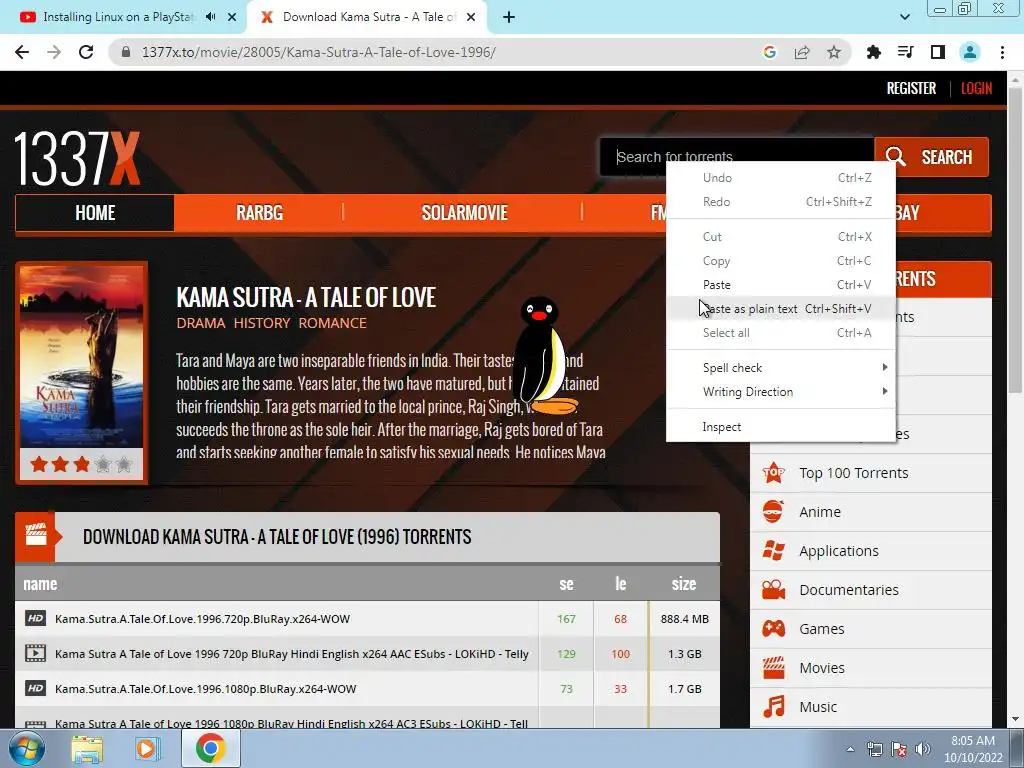Click the browser address bar URL
The image size is (1024, 768).
[x=319, y=52]
